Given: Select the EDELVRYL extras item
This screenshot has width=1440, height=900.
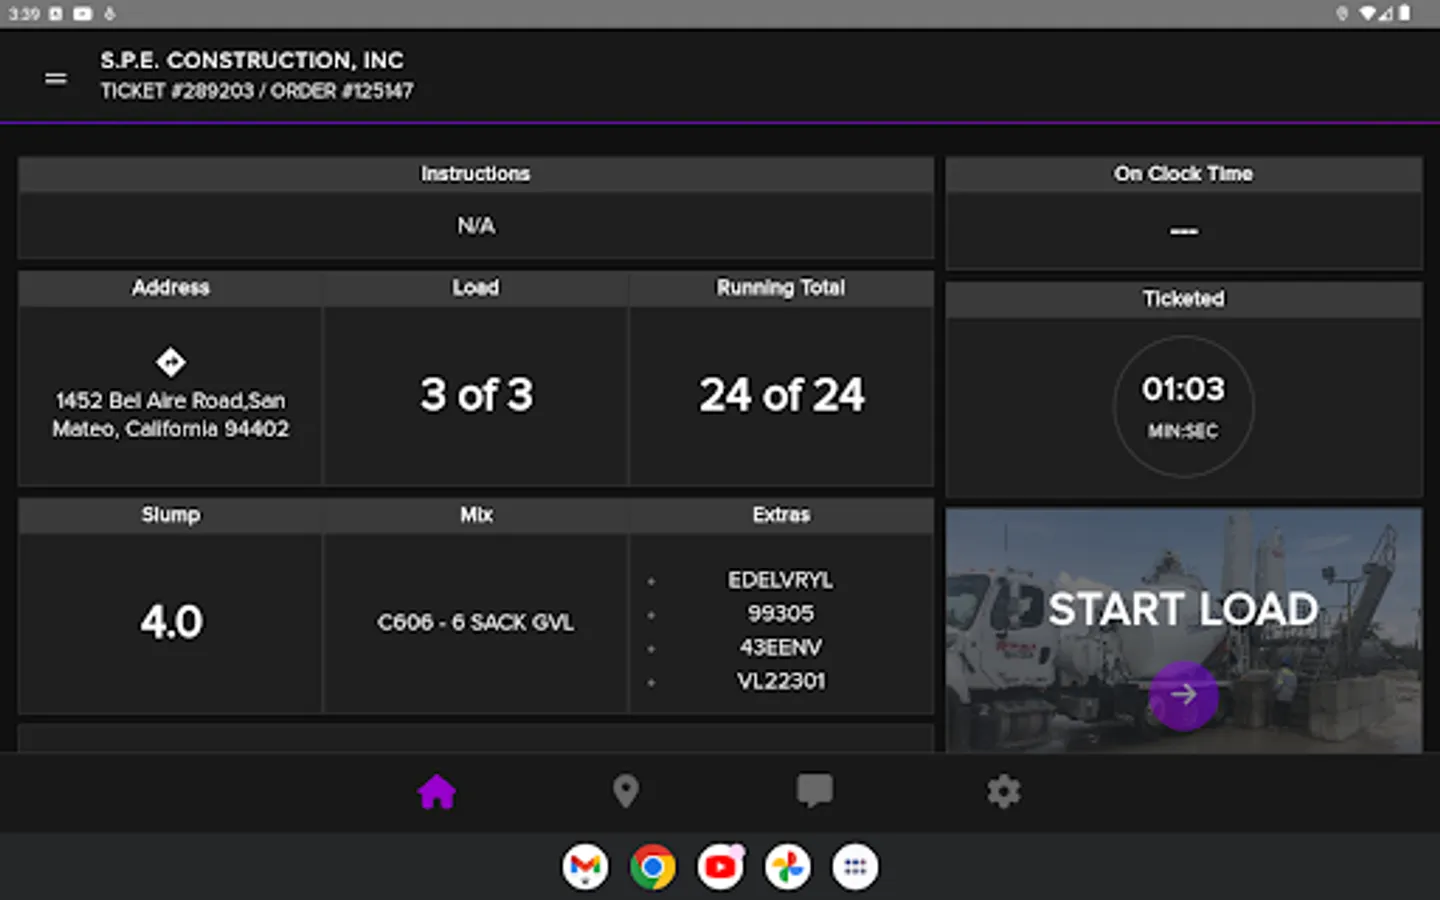Looking at the screenshot, I should [x=780, y=580].
